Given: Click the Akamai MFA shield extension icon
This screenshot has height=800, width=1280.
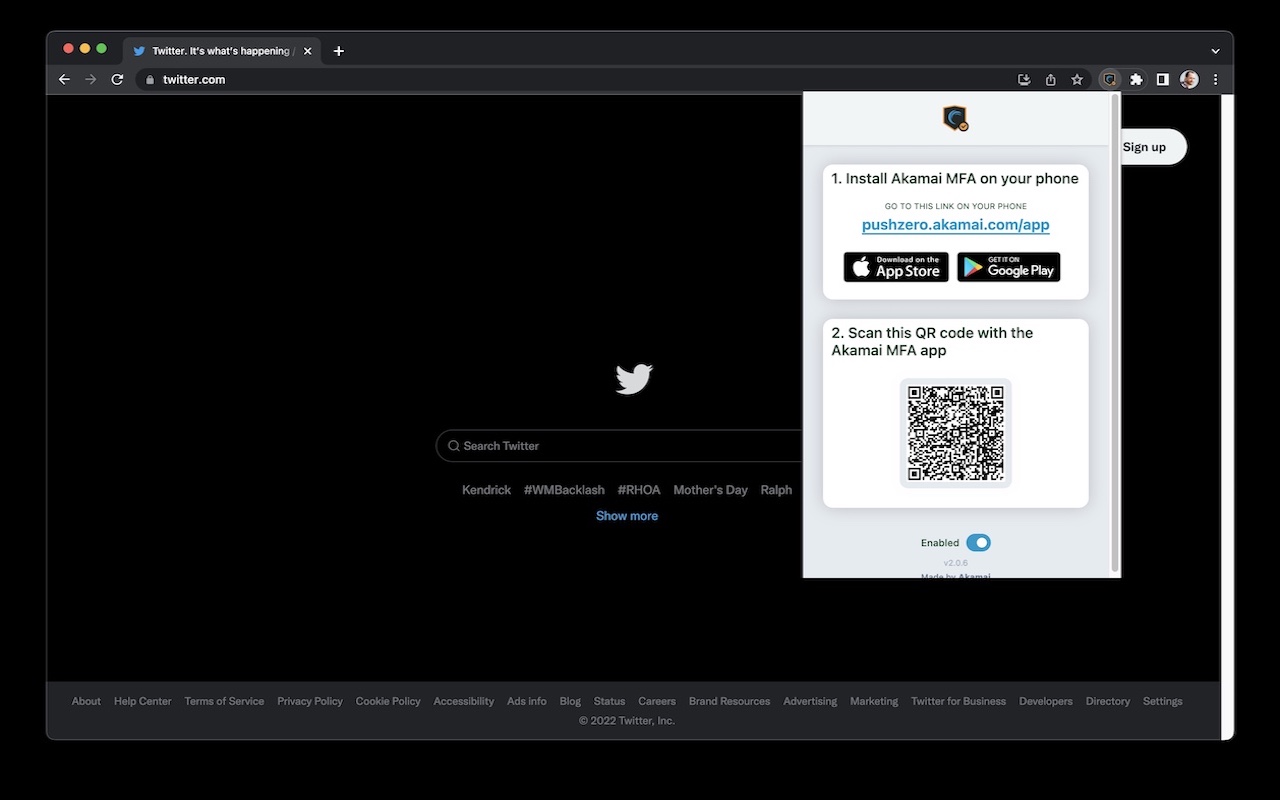Looking at the screenshot, I should (1110, 79).
